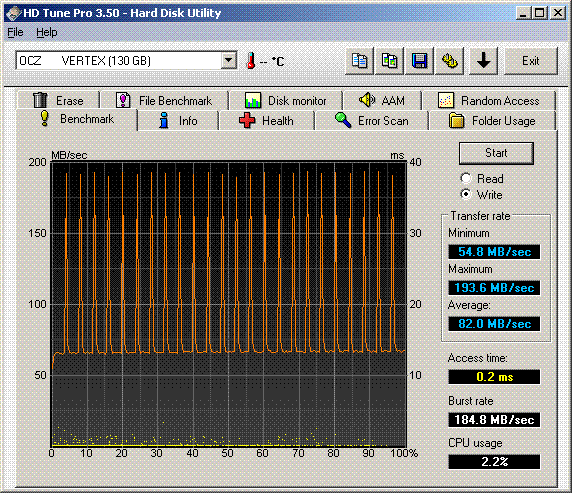This screenshot has height=493, width=572.
Task: Click the copy text to clipboard icon
Action: (x=359, y=61)
